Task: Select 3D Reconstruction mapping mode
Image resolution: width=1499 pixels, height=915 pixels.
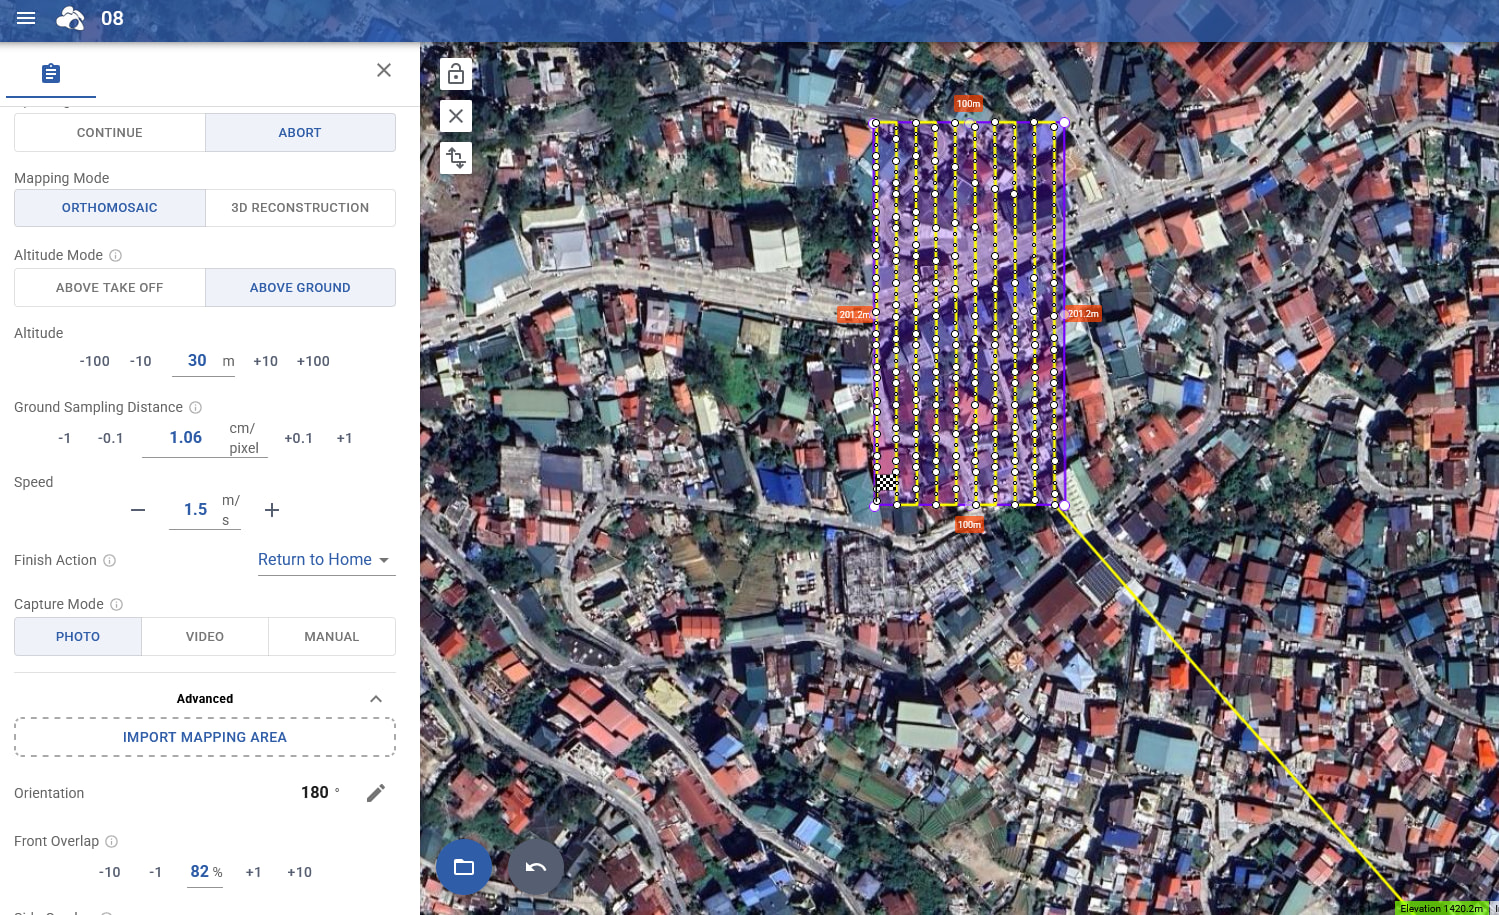Action: click(x=300, y=208)
